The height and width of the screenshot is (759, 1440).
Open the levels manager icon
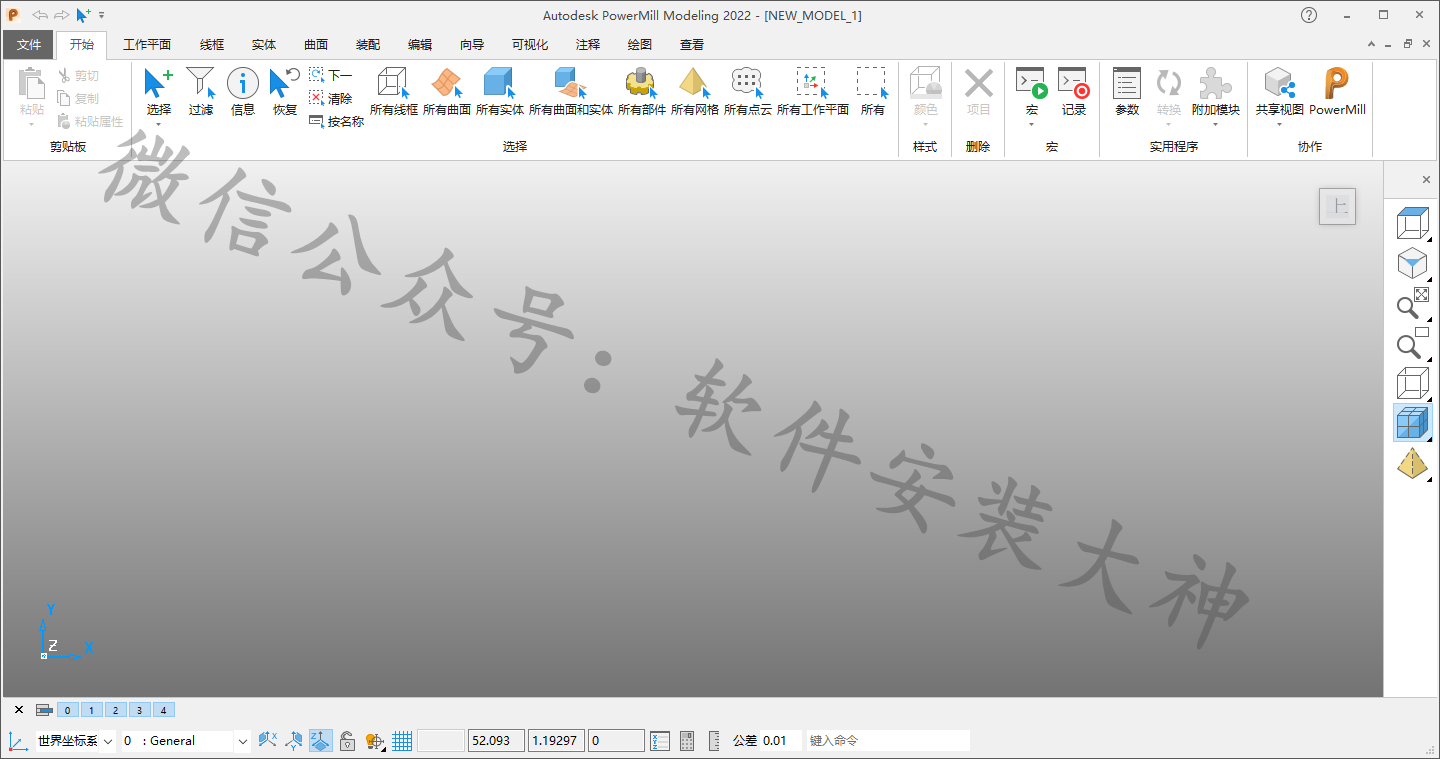44,710
